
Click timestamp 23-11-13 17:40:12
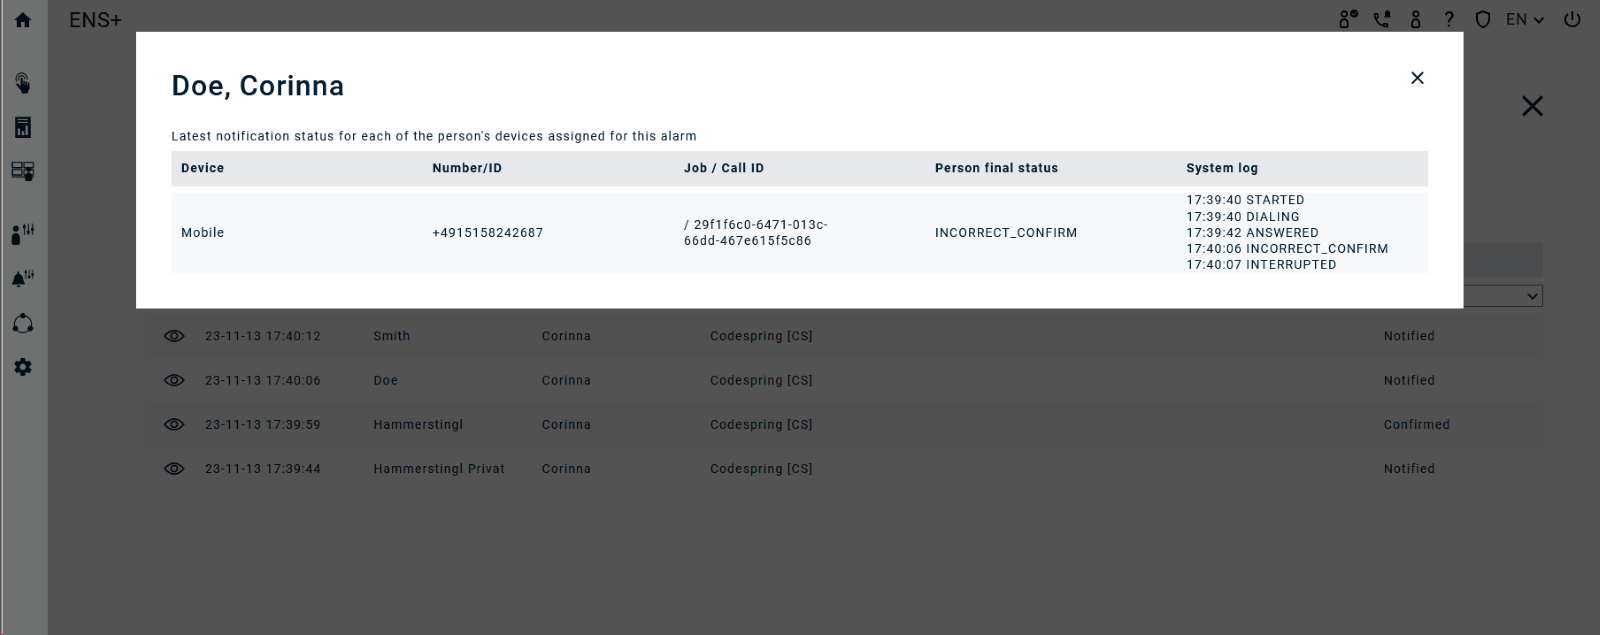point(263,336)
